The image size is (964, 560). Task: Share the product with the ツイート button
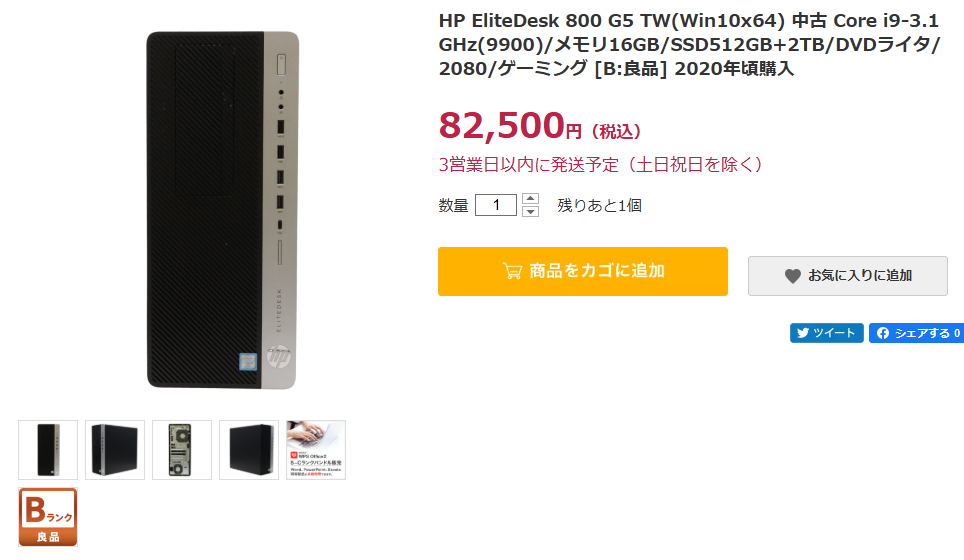826,333
